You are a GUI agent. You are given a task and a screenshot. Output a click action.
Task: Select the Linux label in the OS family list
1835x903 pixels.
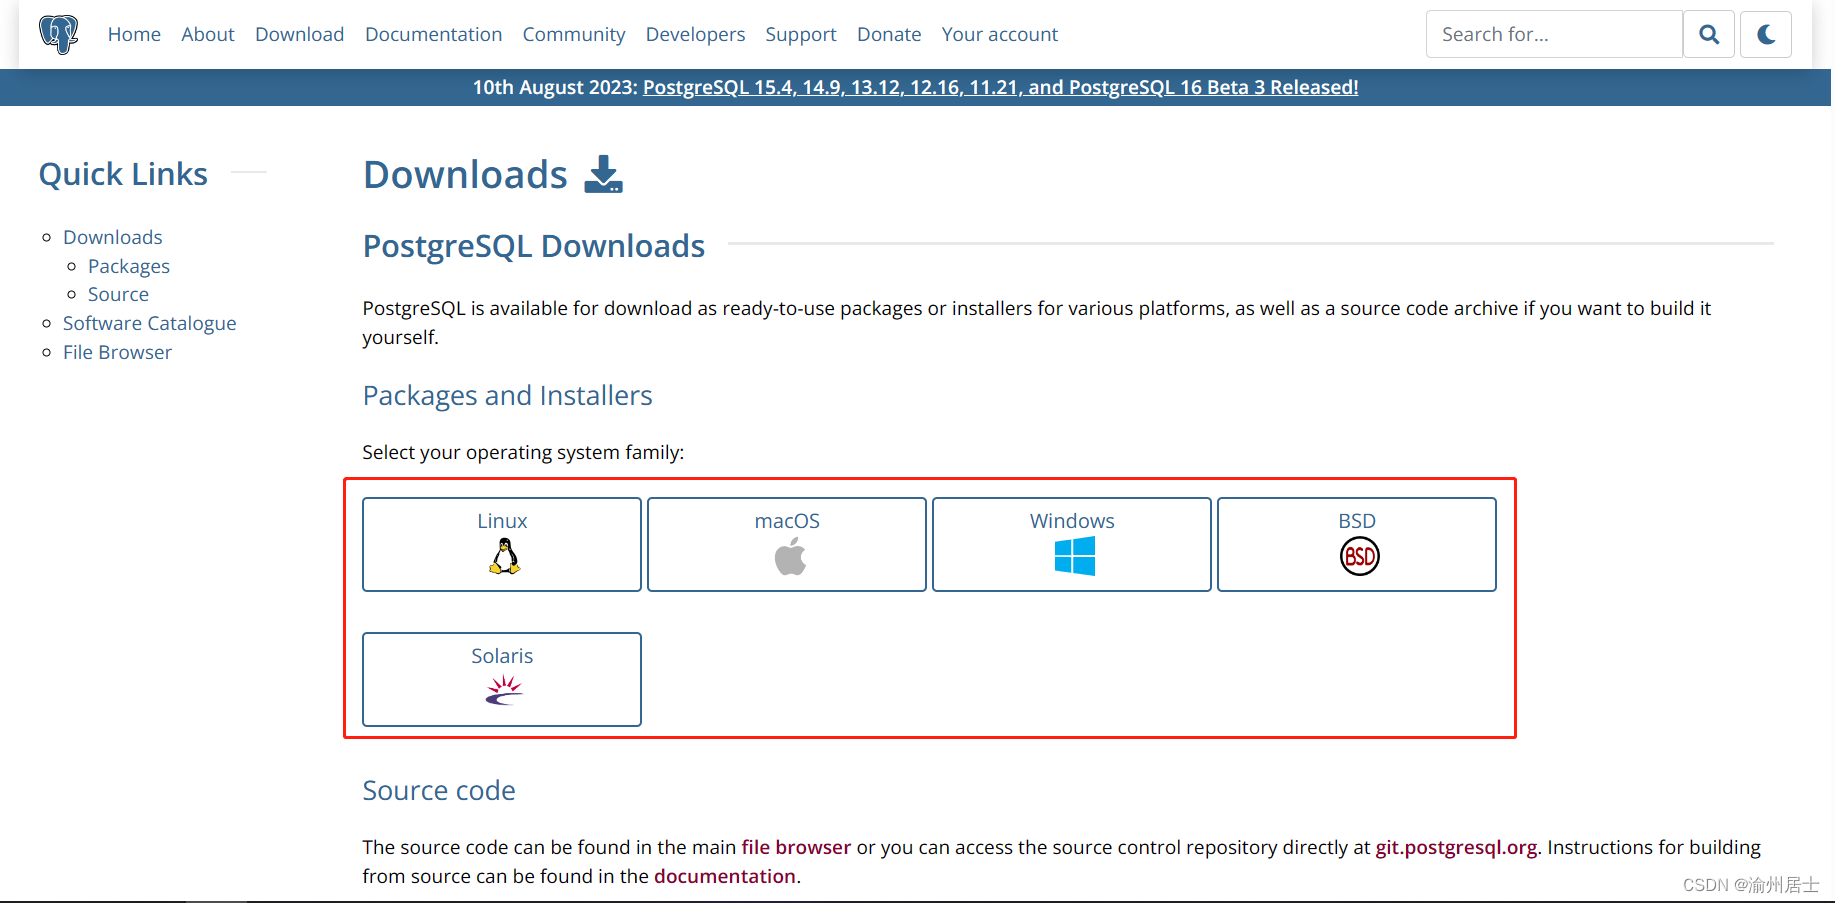[502, 521]
